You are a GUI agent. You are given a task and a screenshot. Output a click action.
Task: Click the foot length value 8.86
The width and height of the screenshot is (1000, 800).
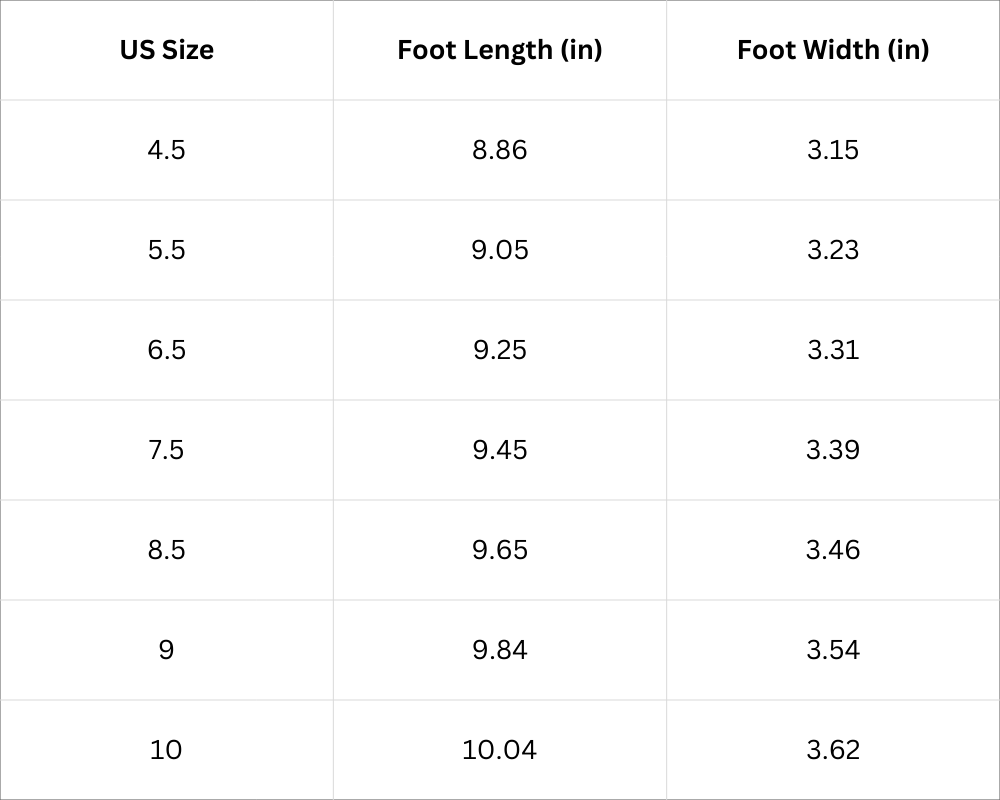coord(499,150)
